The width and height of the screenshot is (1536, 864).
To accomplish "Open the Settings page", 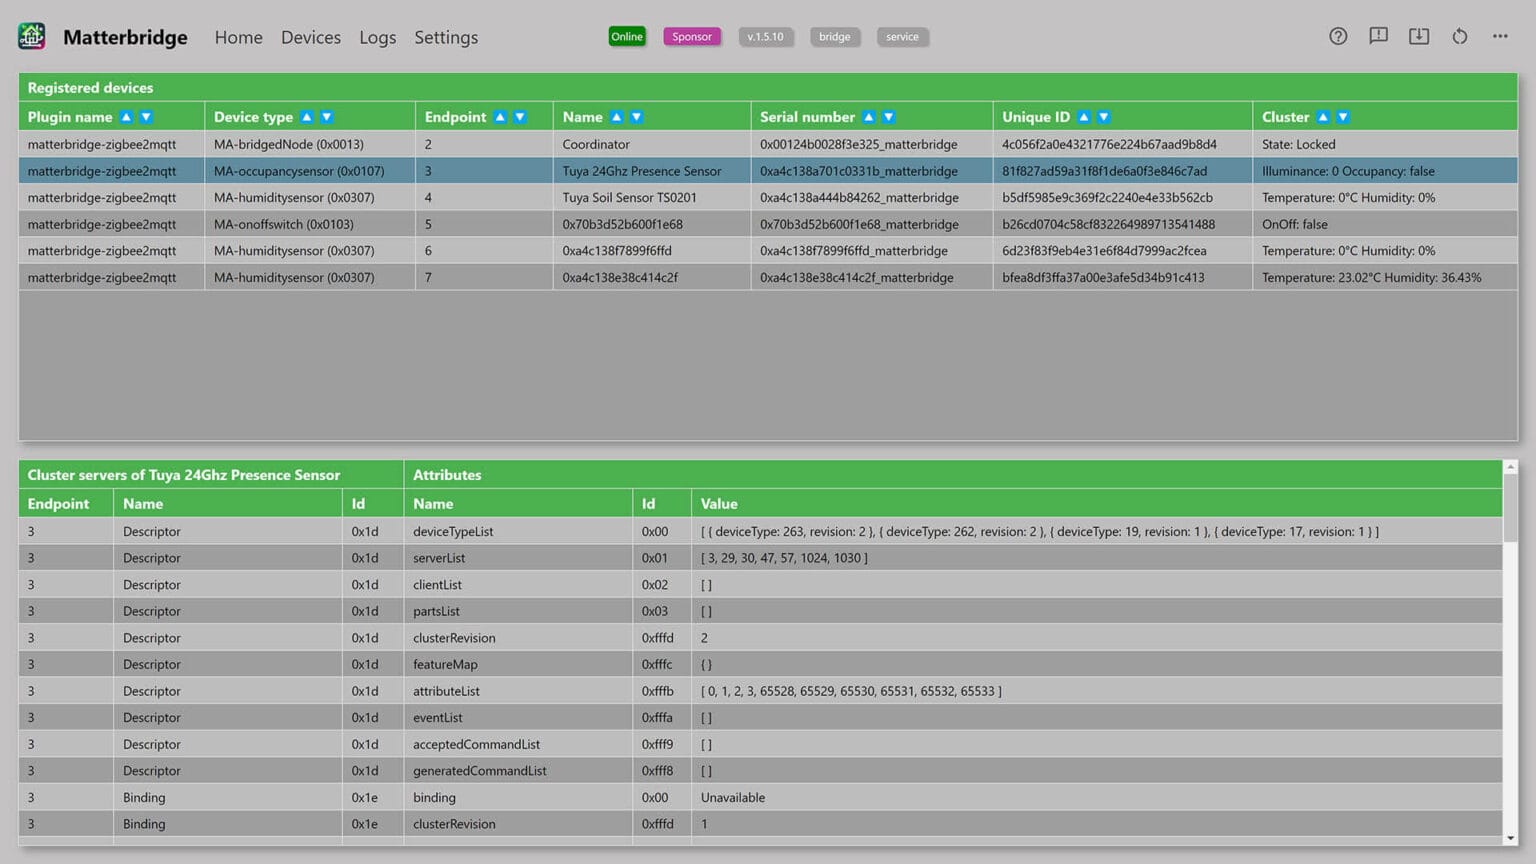I will pyautogui.click(x=446, y=37).
